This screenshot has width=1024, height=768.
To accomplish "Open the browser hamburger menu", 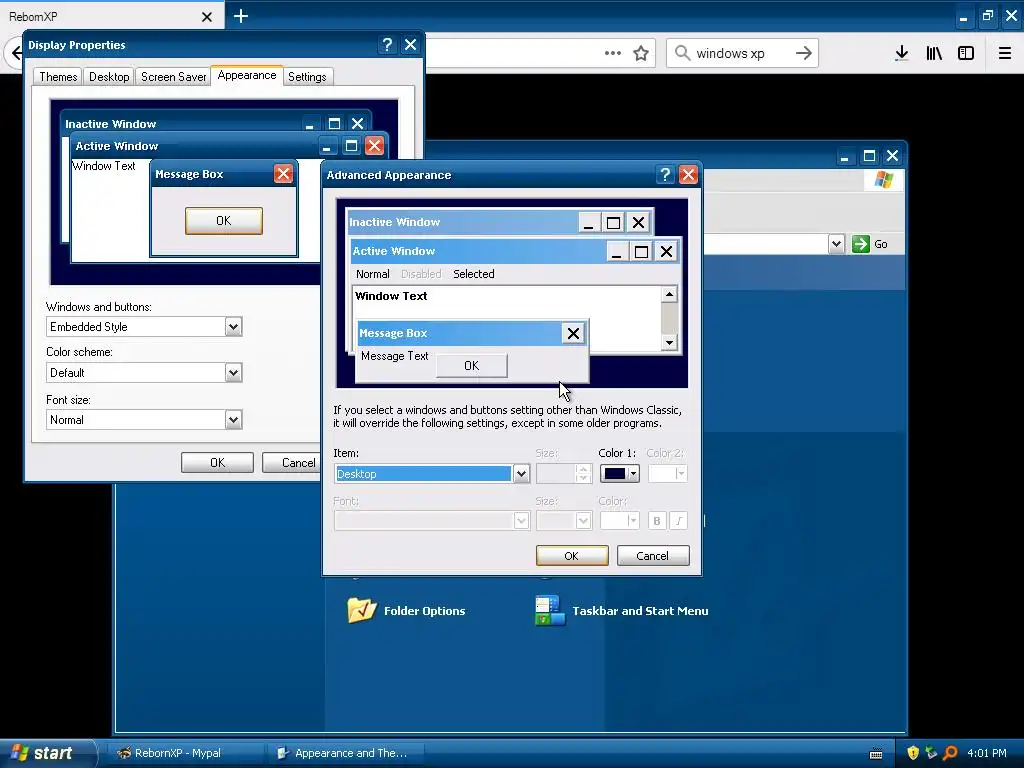I will coord(1004,53).
